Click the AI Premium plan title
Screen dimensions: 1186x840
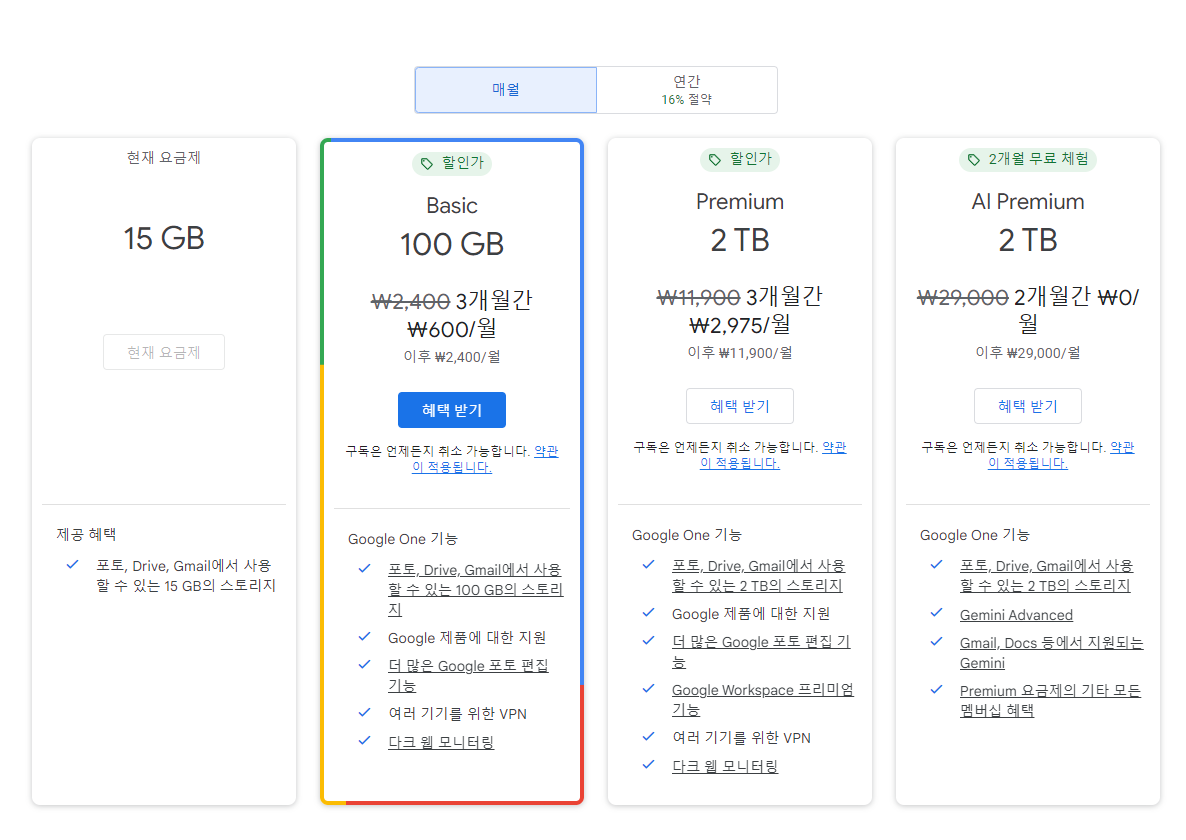(1027, 202)
